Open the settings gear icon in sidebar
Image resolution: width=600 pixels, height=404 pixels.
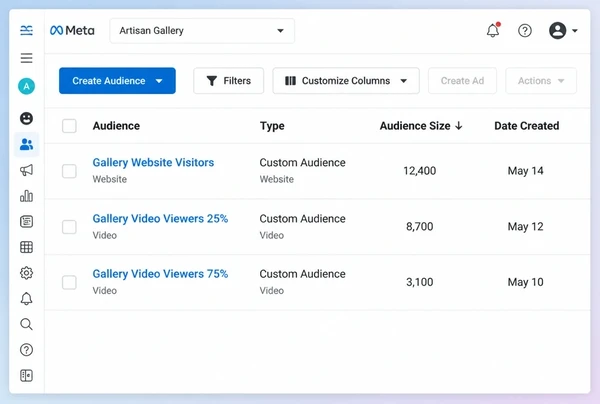pos(26,273)
